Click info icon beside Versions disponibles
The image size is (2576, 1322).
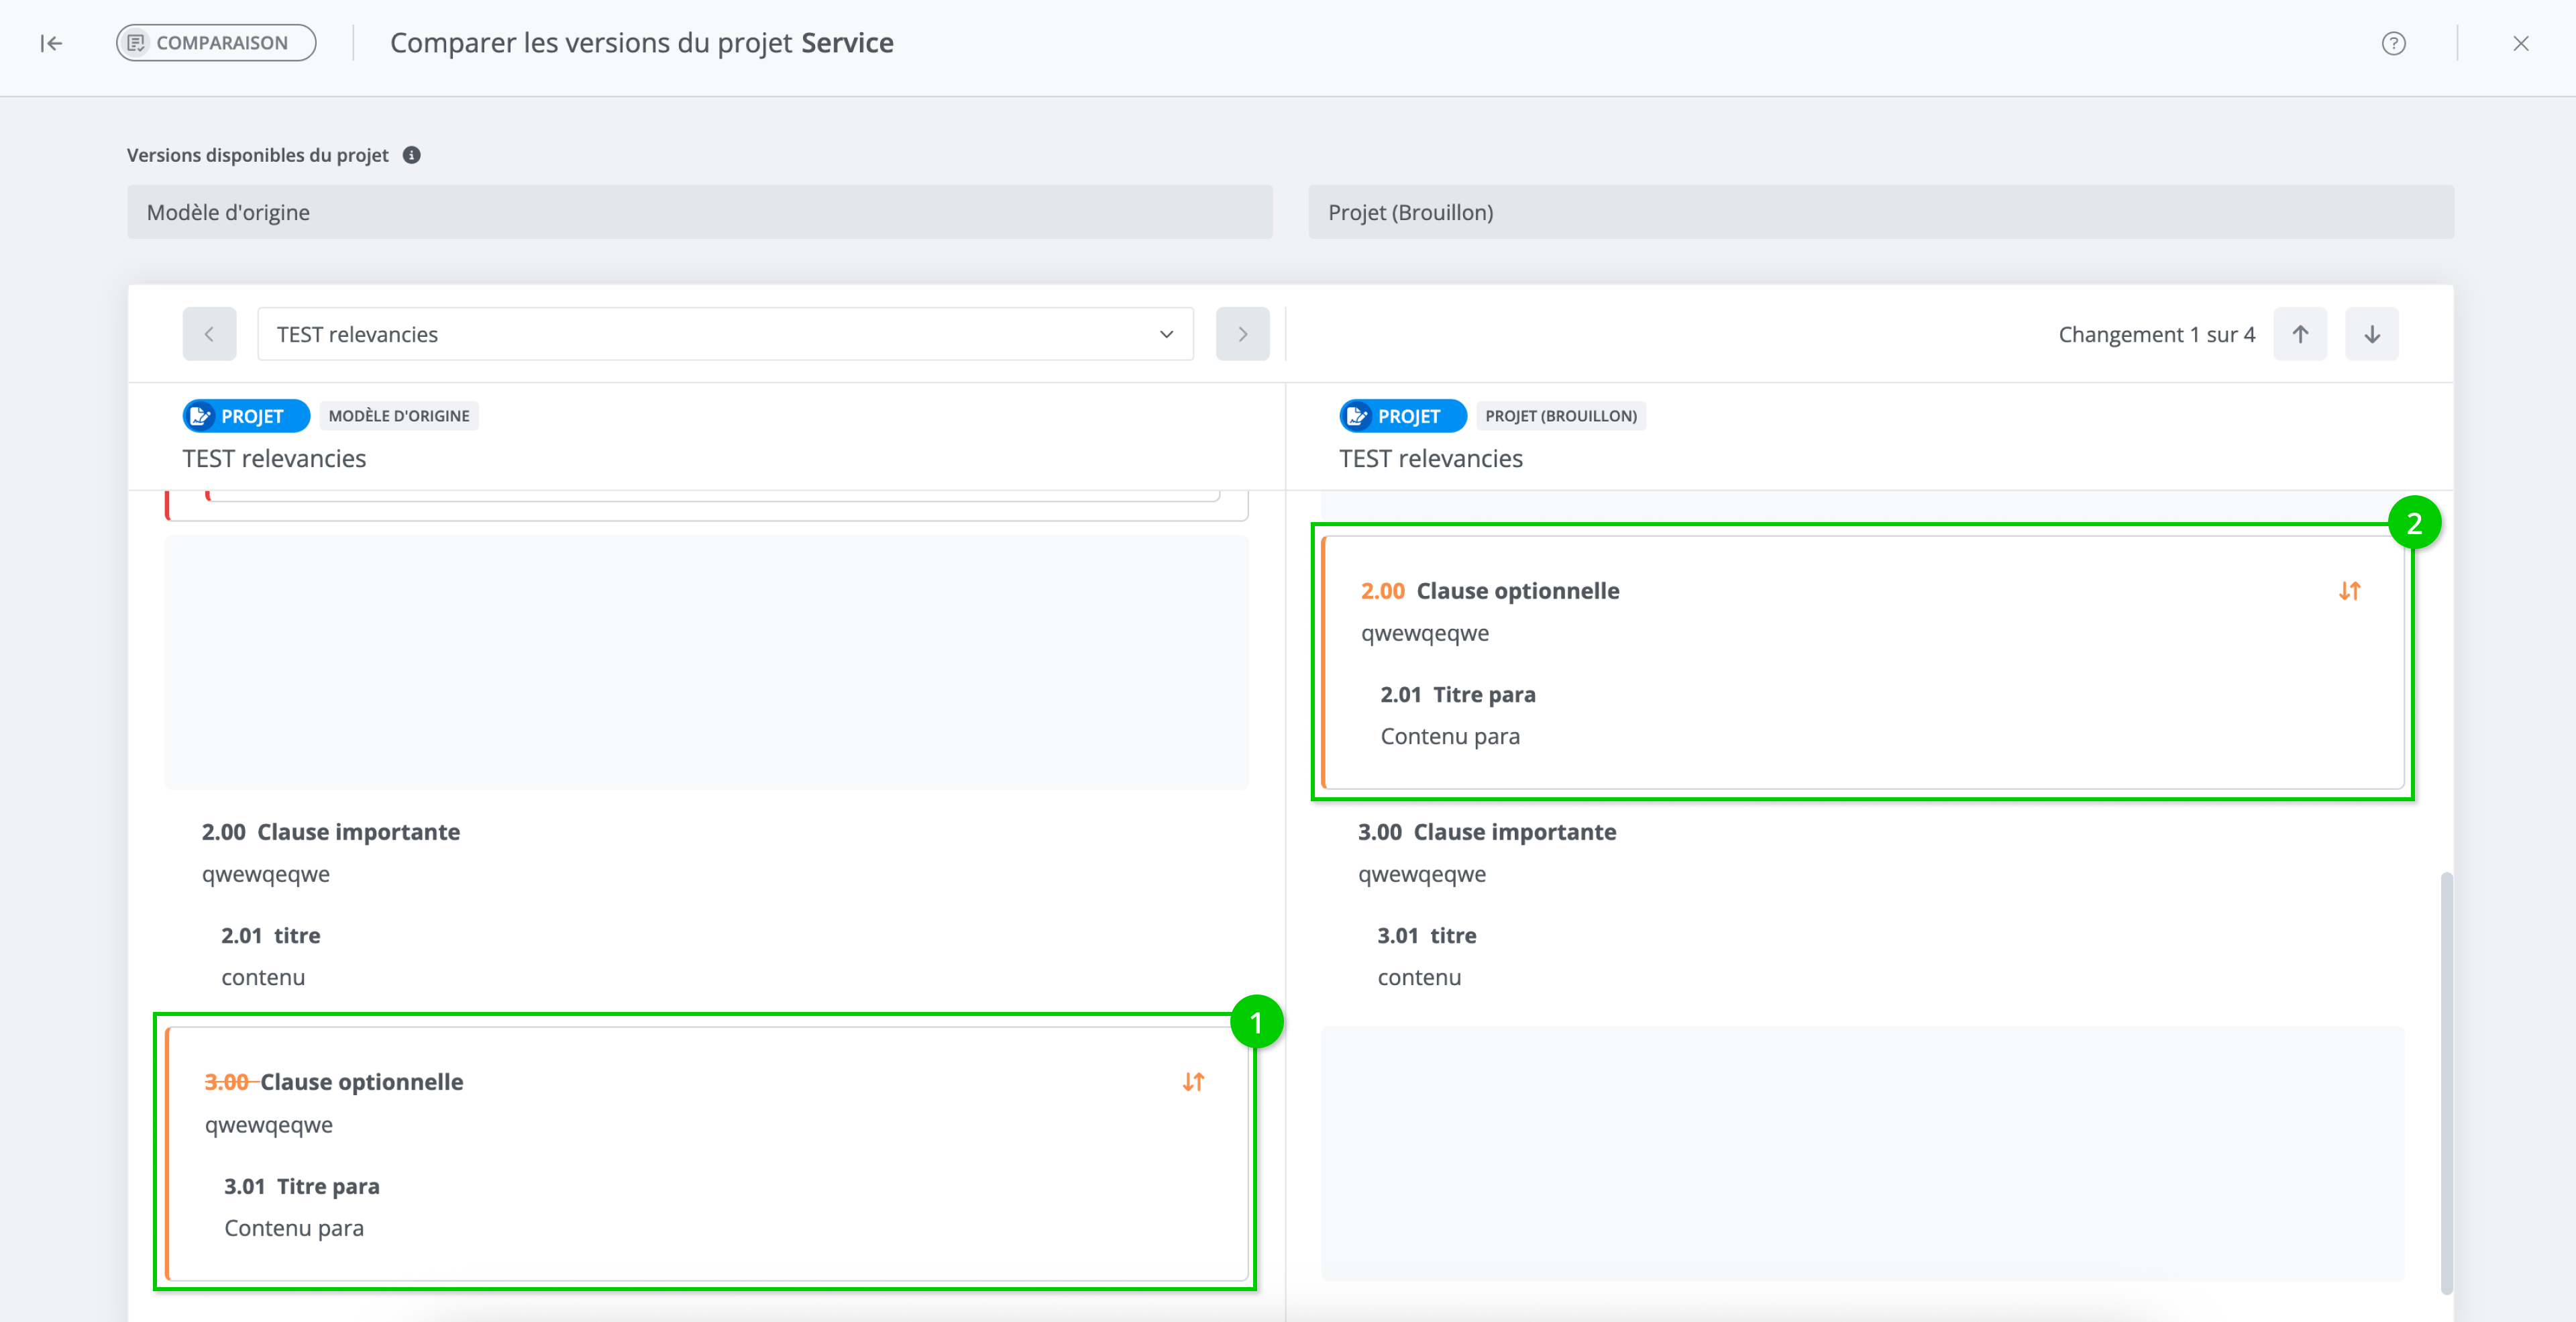pyautogui.click(x=411, y=155)
